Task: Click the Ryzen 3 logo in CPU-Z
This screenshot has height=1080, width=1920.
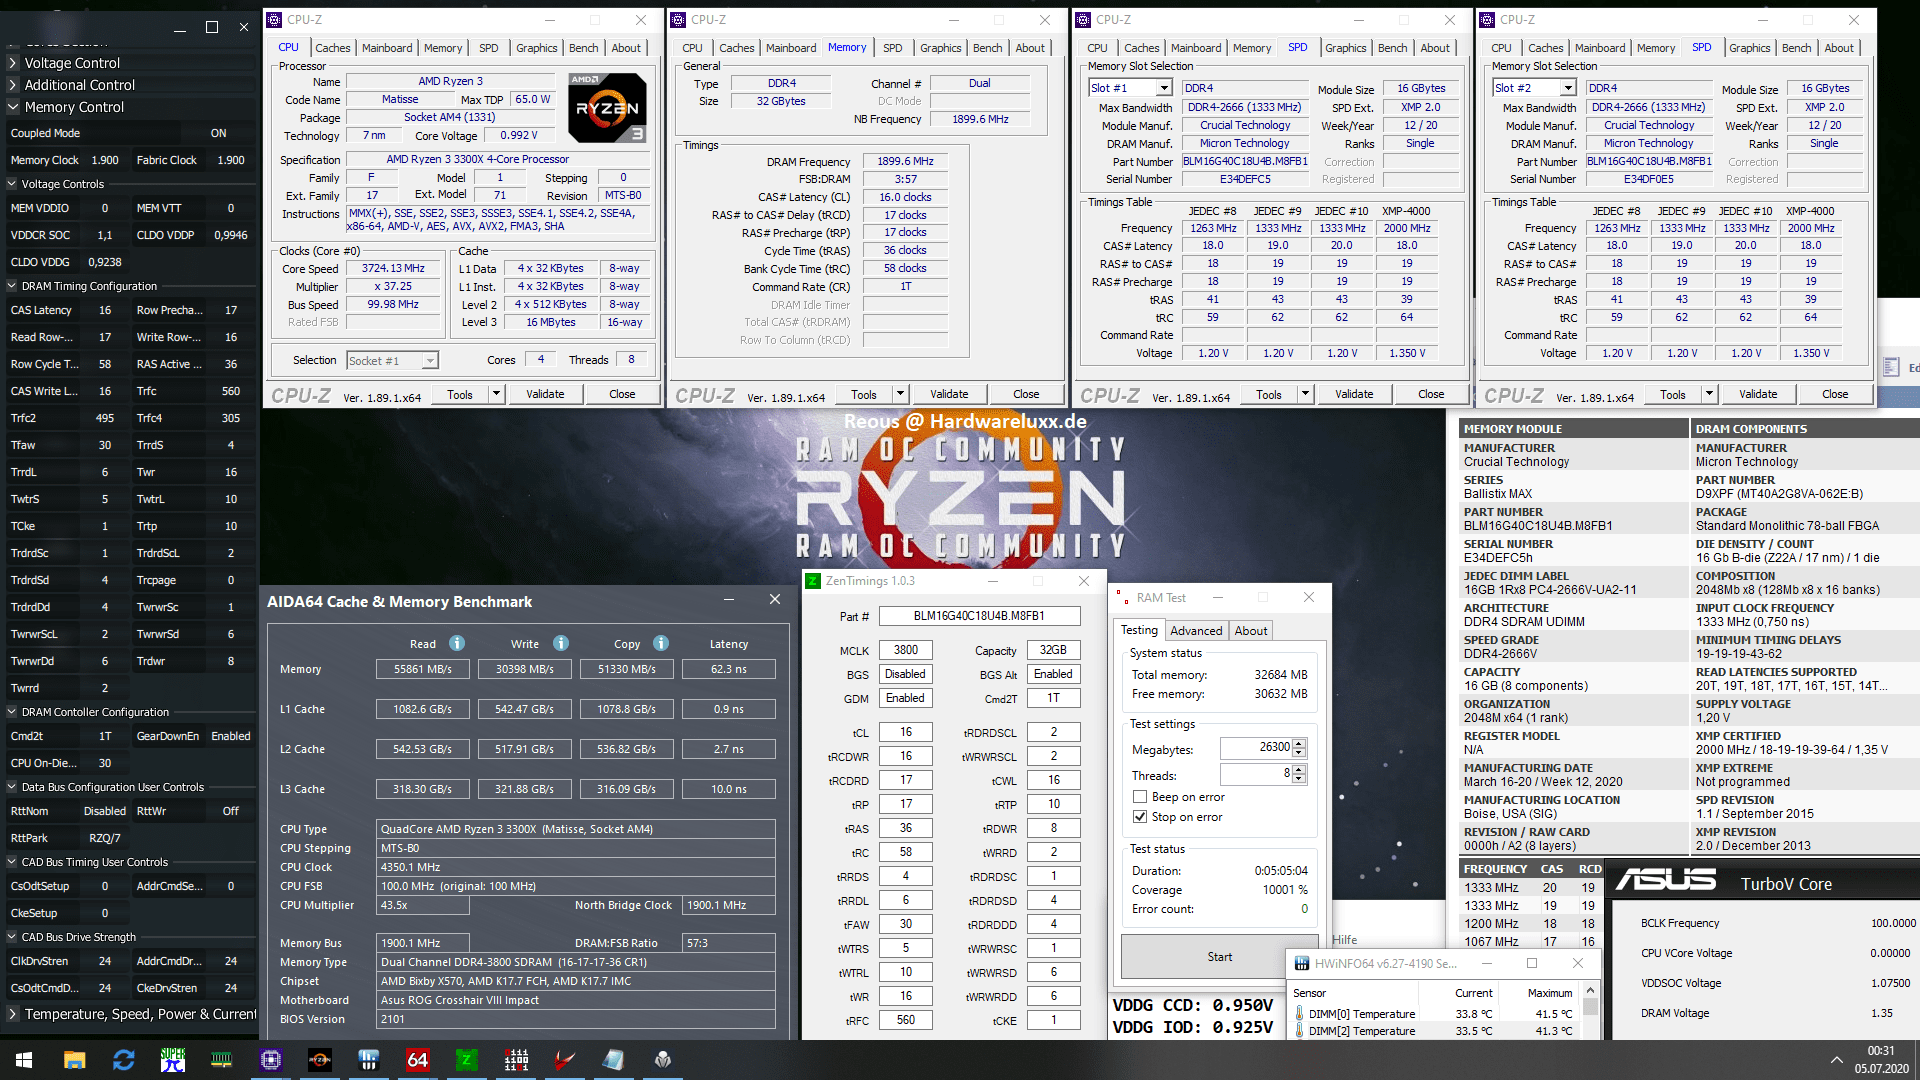Action: (x=608, y=108)
